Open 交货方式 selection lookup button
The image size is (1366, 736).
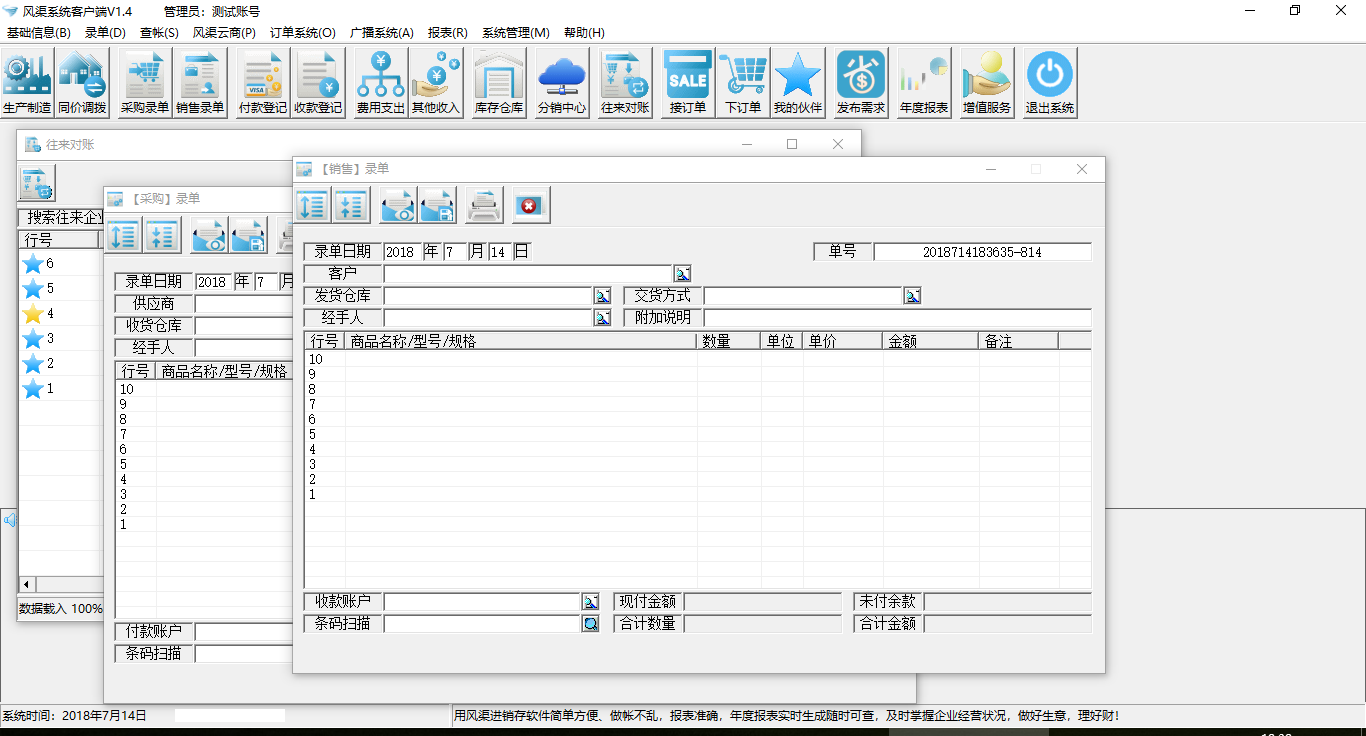pos(912,296)
